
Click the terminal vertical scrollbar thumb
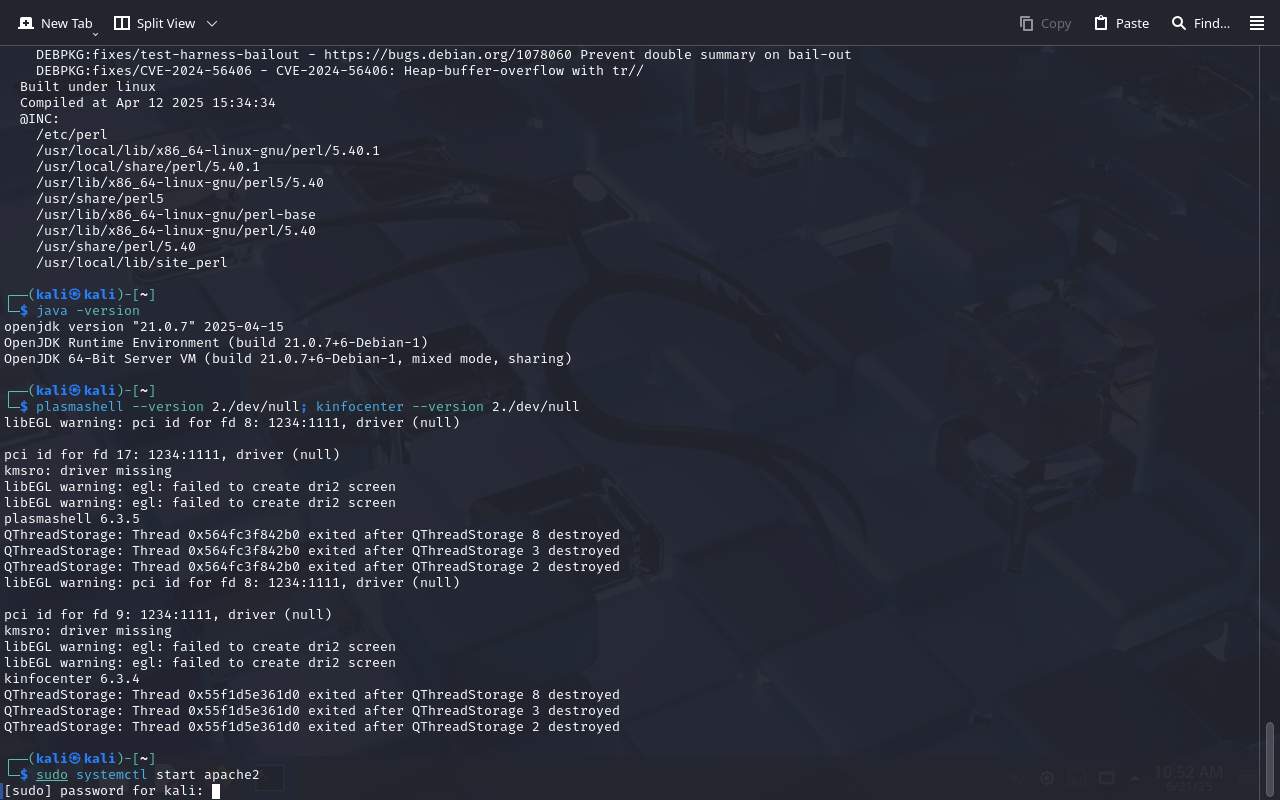pyautogui.click(x=1271, y=759)
